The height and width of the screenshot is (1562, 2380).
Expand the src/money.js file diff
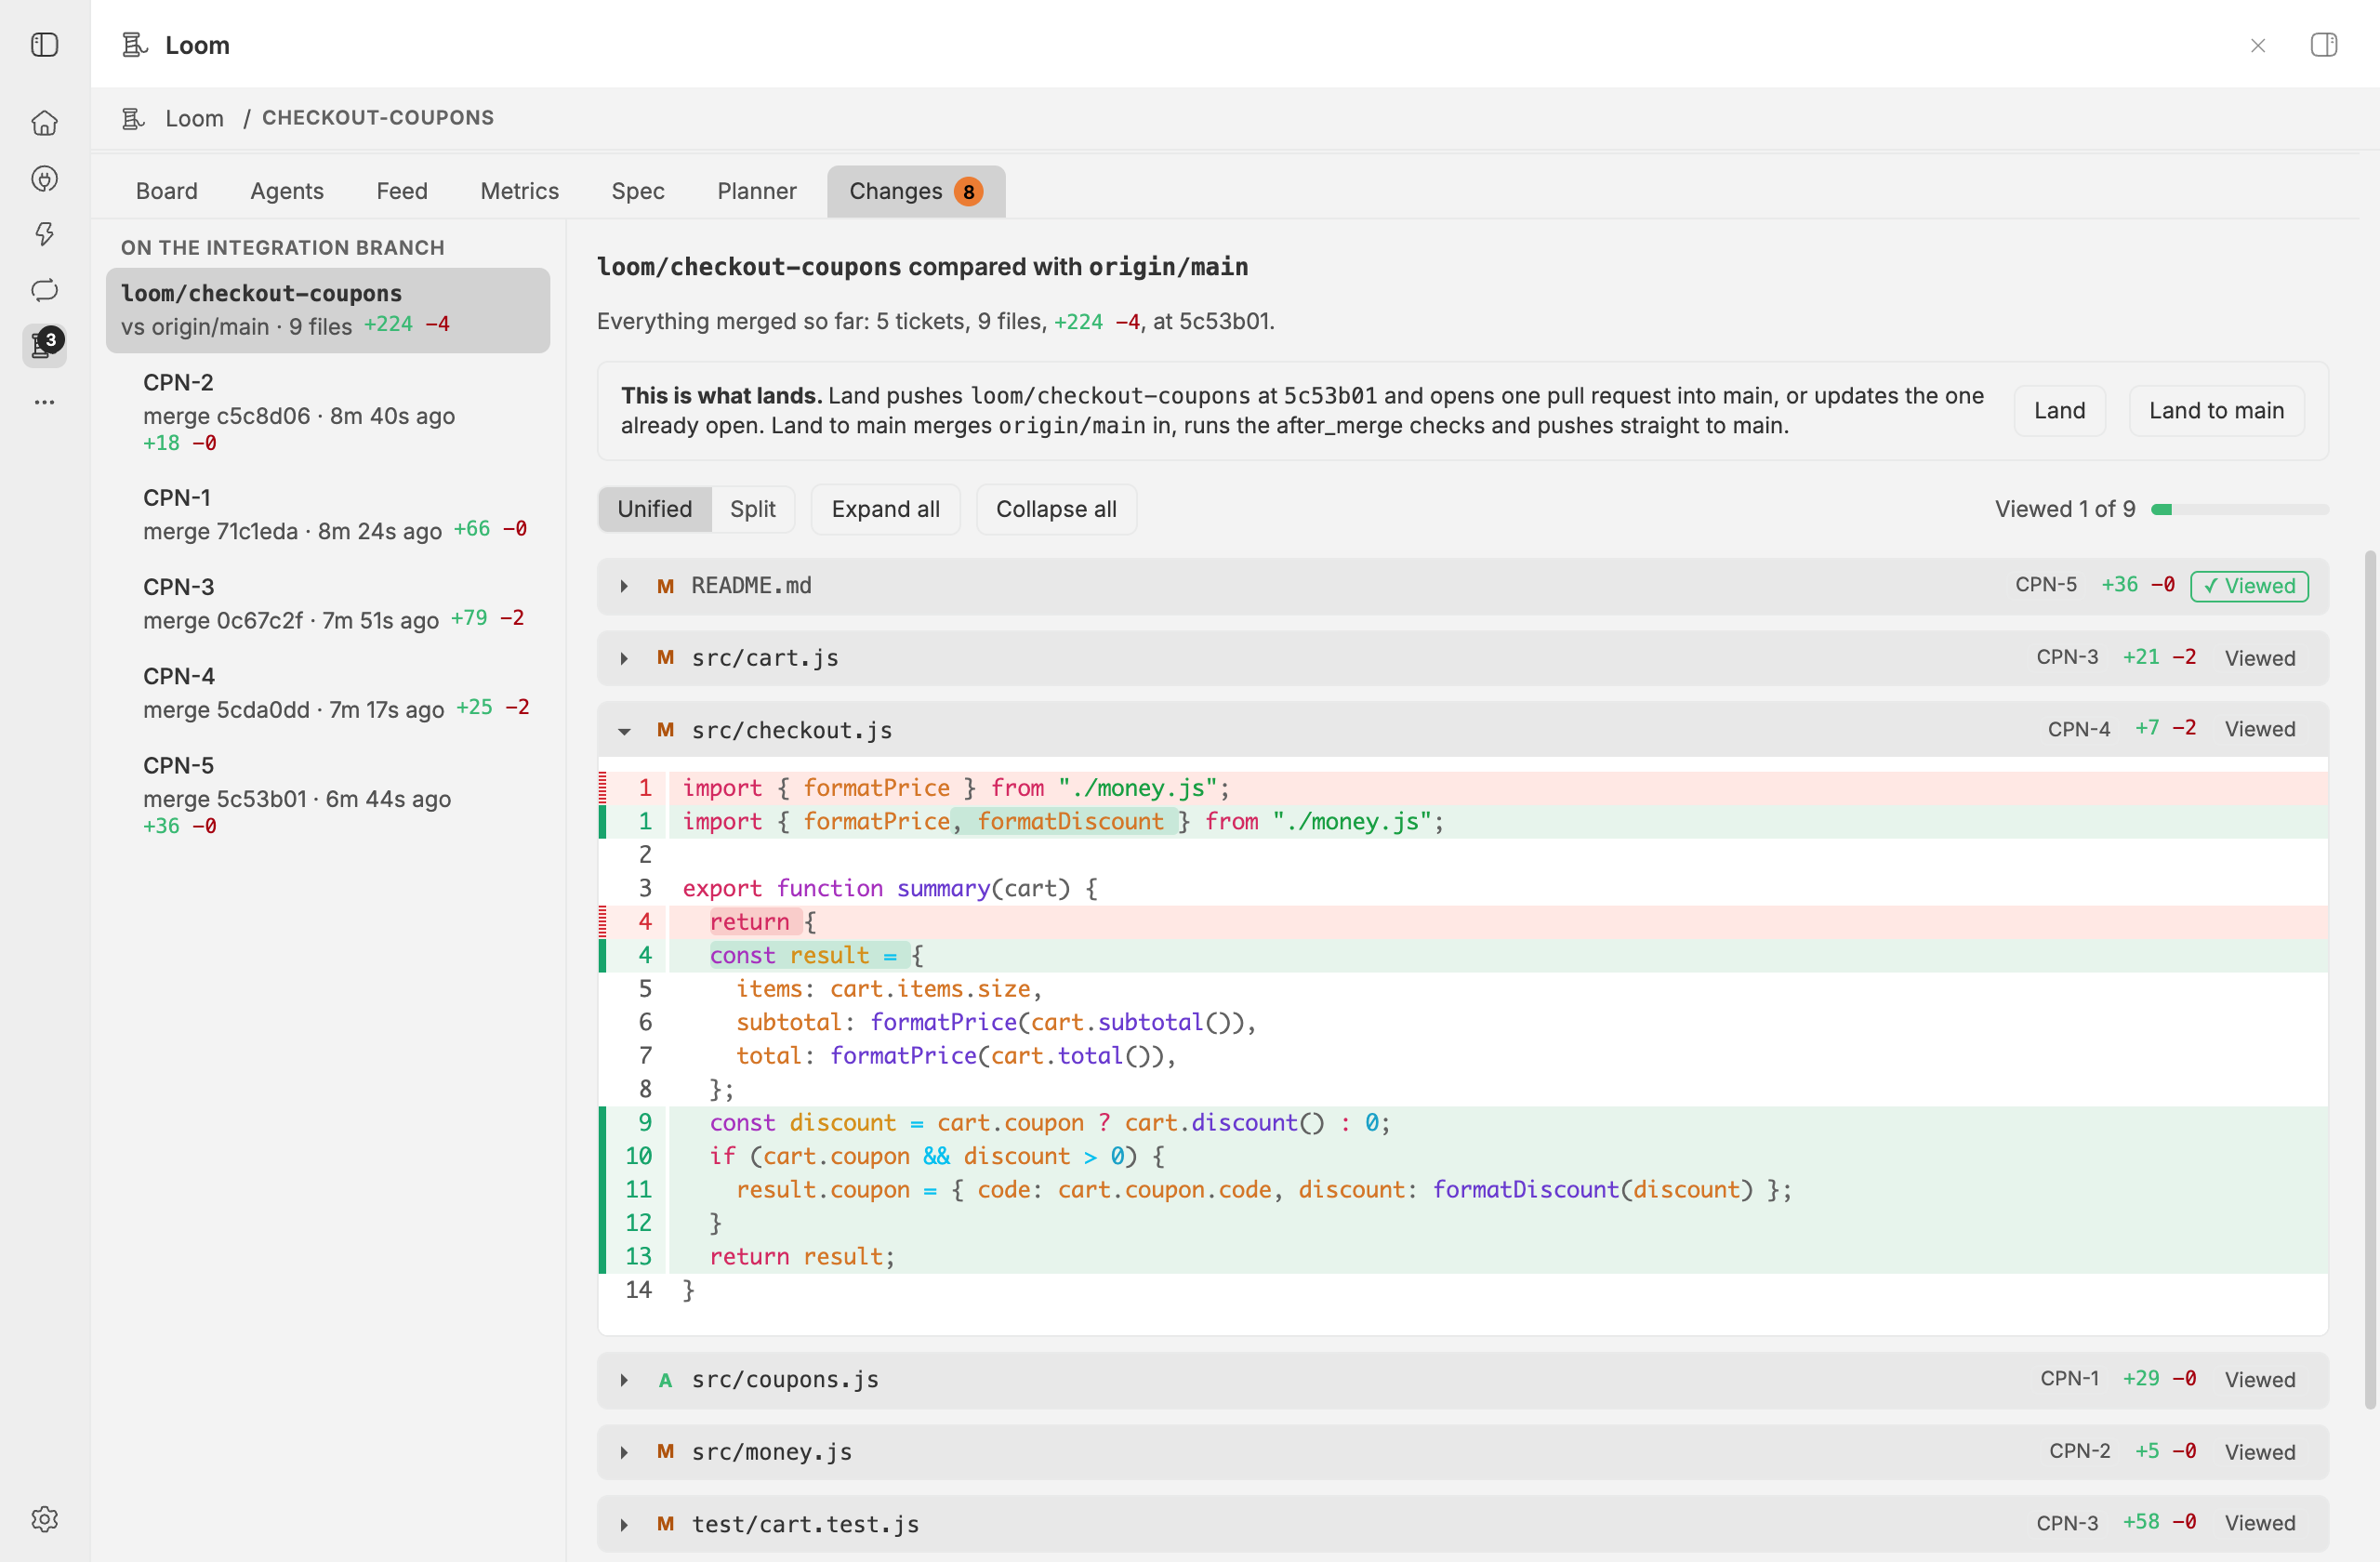tap(624, 1452)
